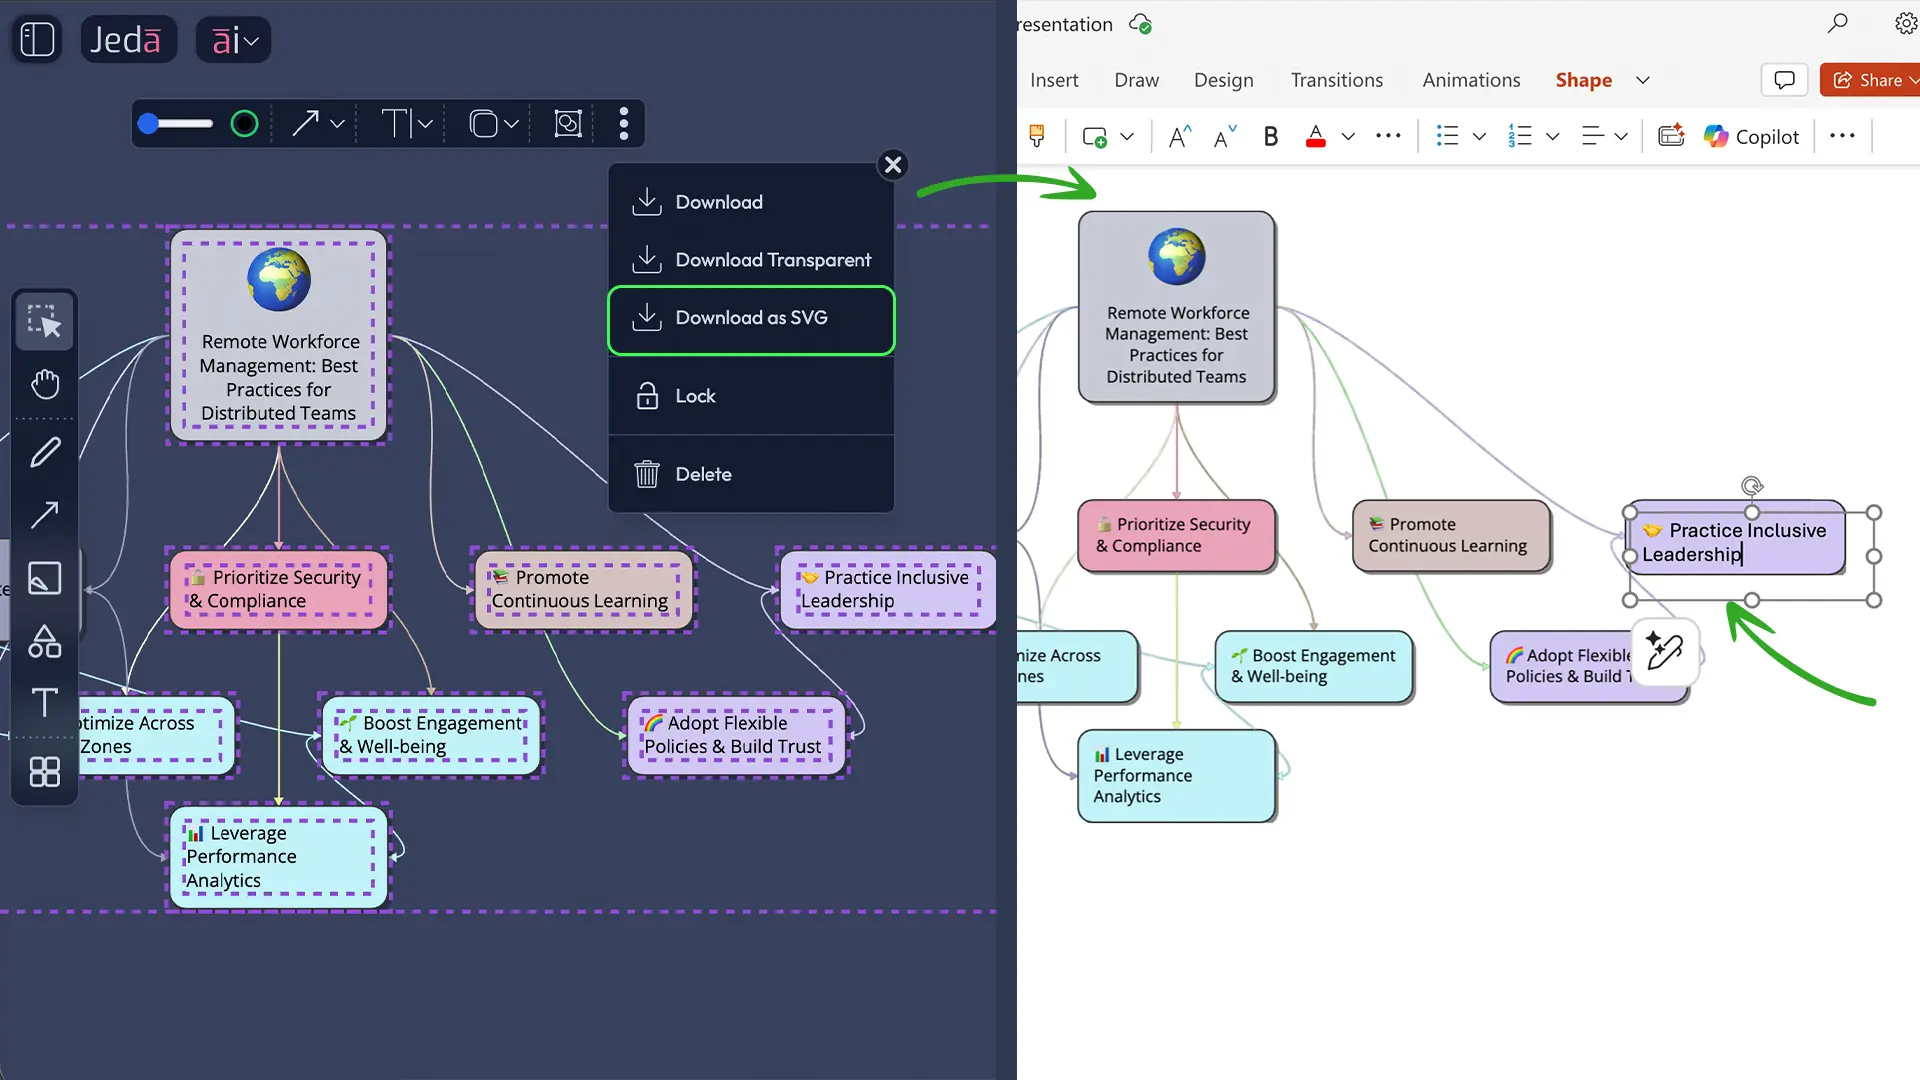Click the Share button
Viewport: 1920px width, 1080px height.
tap(1868, 80)
